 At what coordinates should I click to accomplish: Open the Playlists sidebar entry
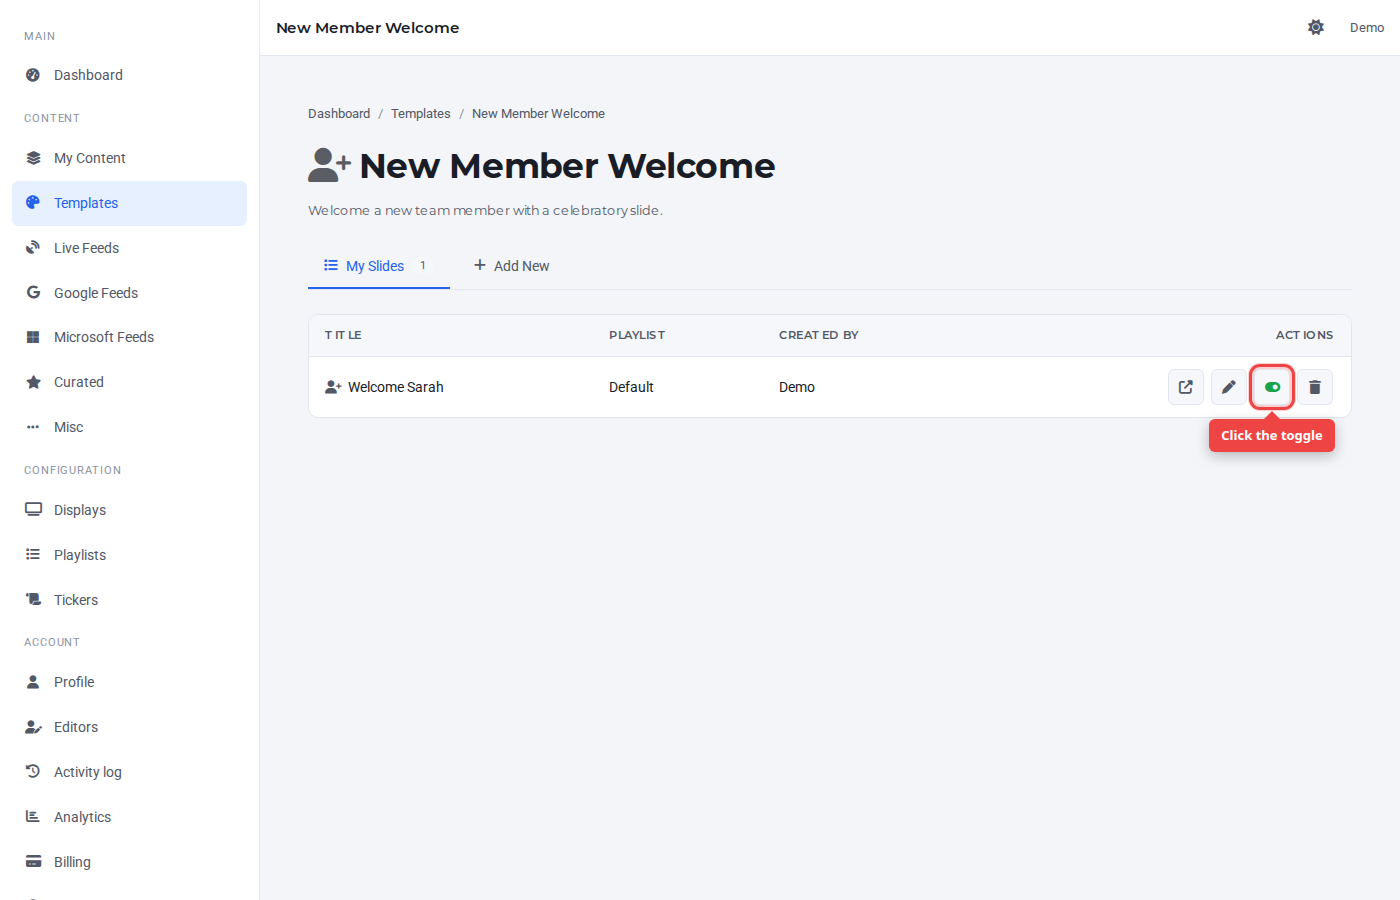(x=129, y=555)
